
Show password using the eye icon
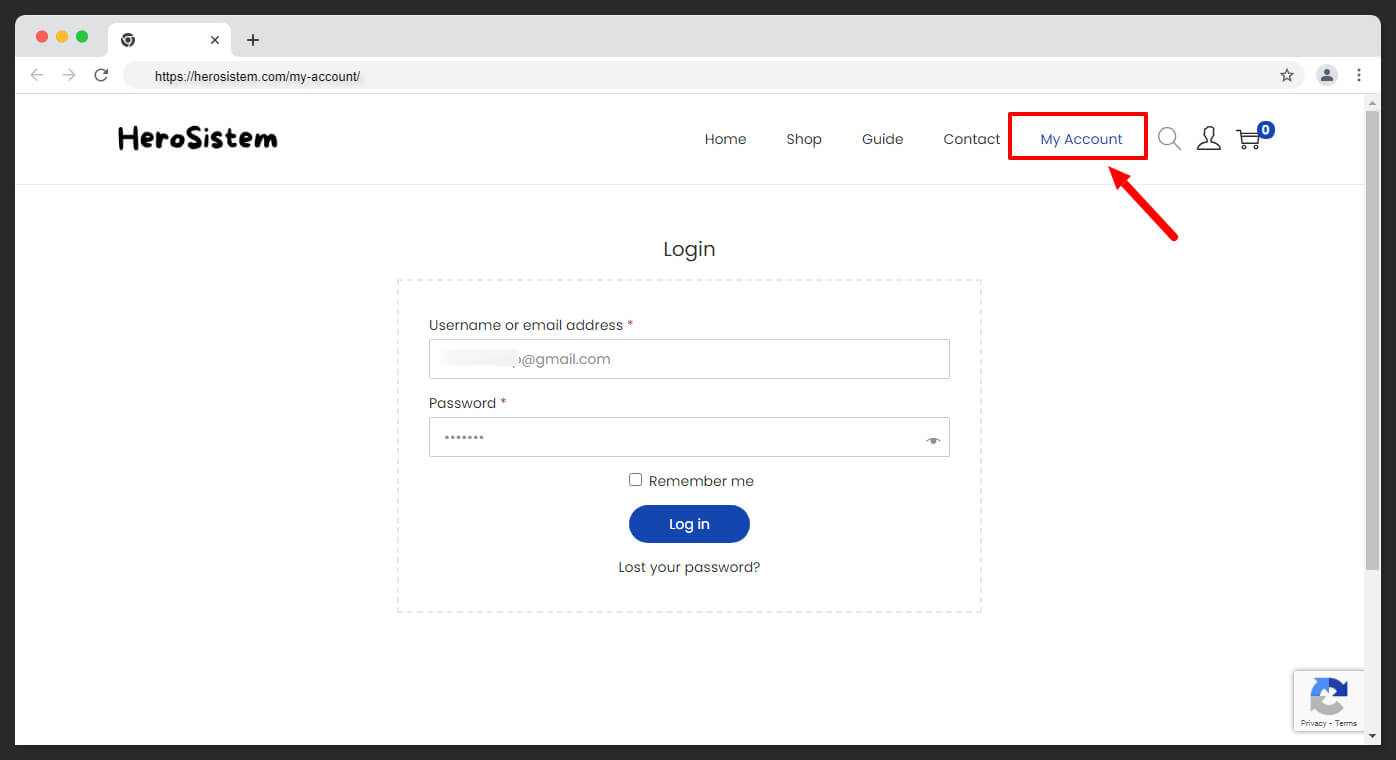click(933, 440)
